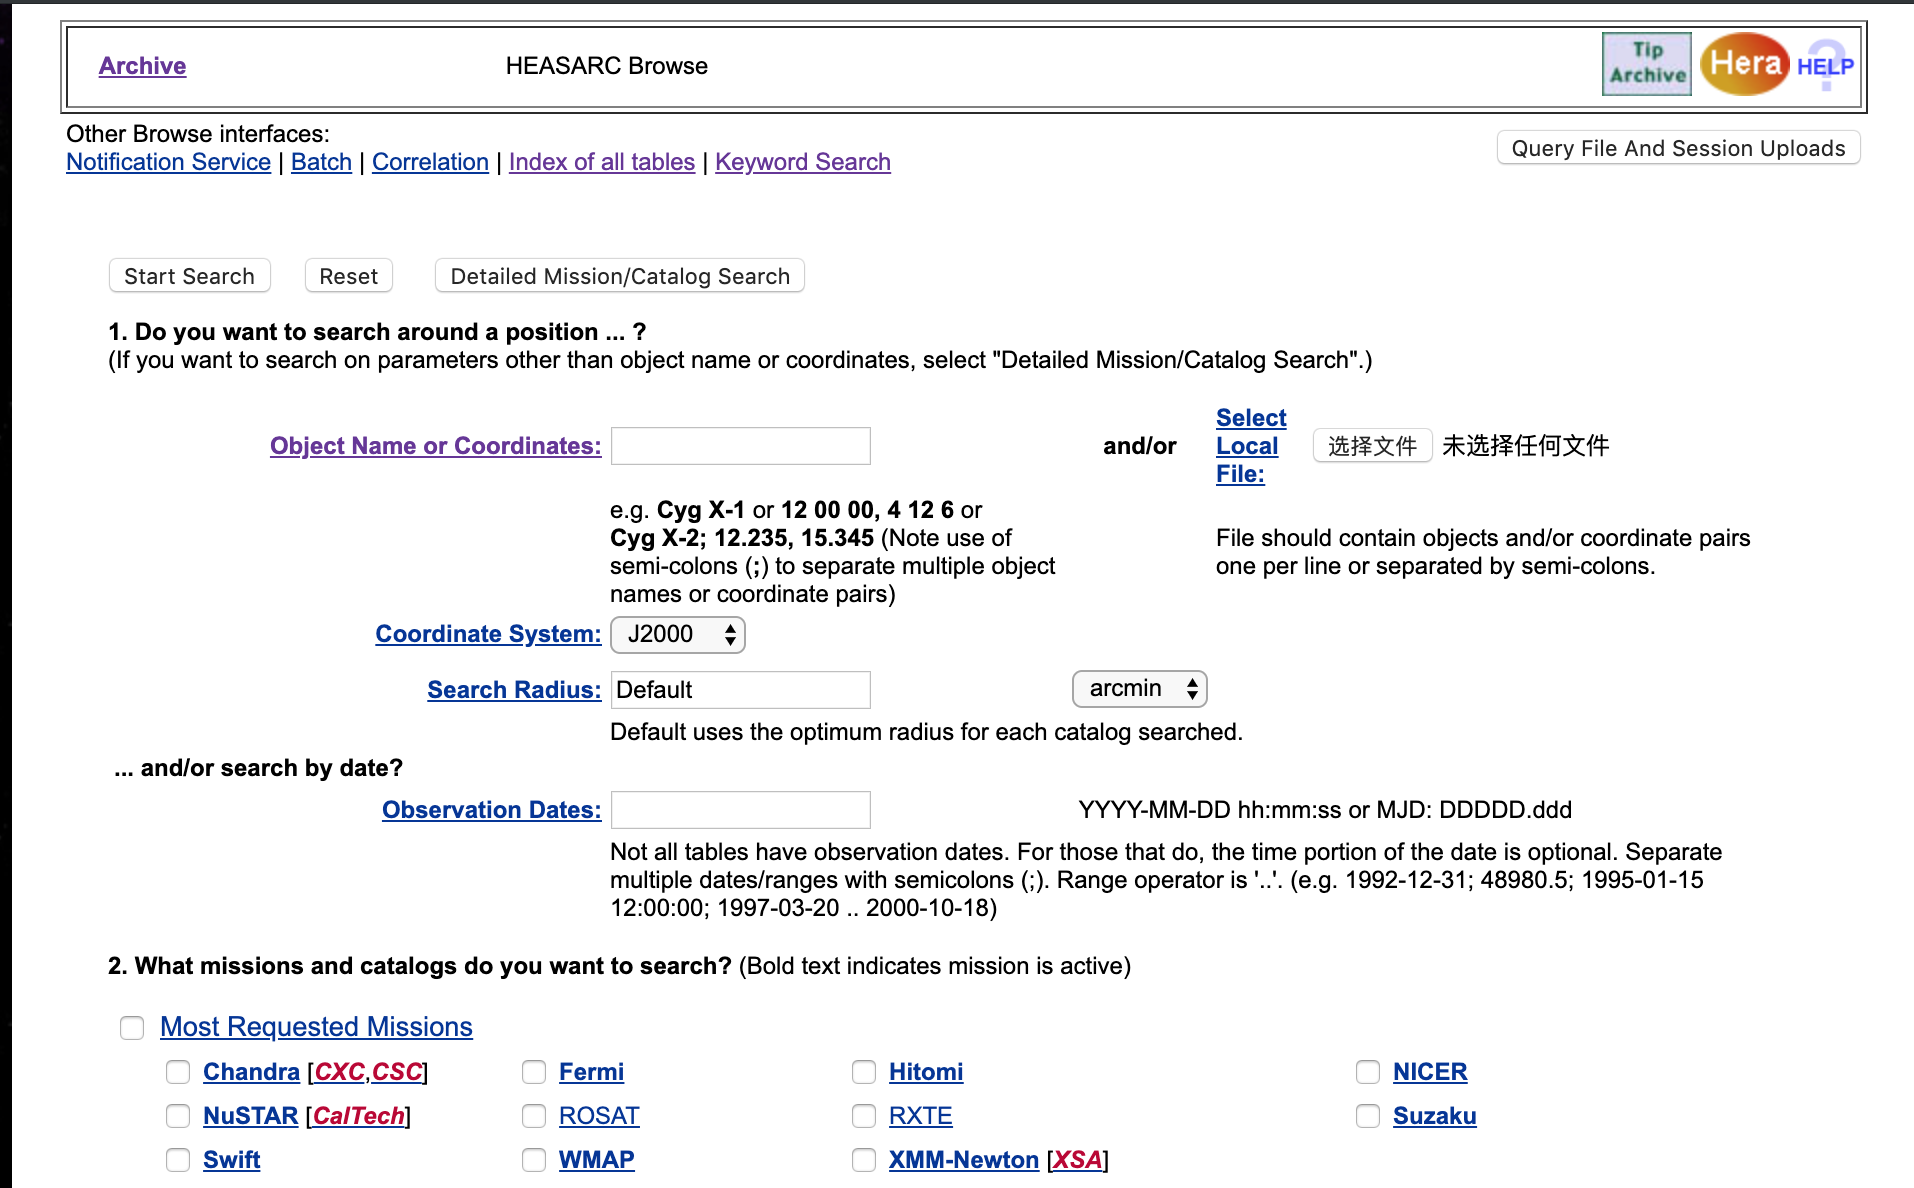This screenshot has height=1188, width=1914.
Task: Follow the CSC link beside Chandra
Action: [x=397, y=1072]
